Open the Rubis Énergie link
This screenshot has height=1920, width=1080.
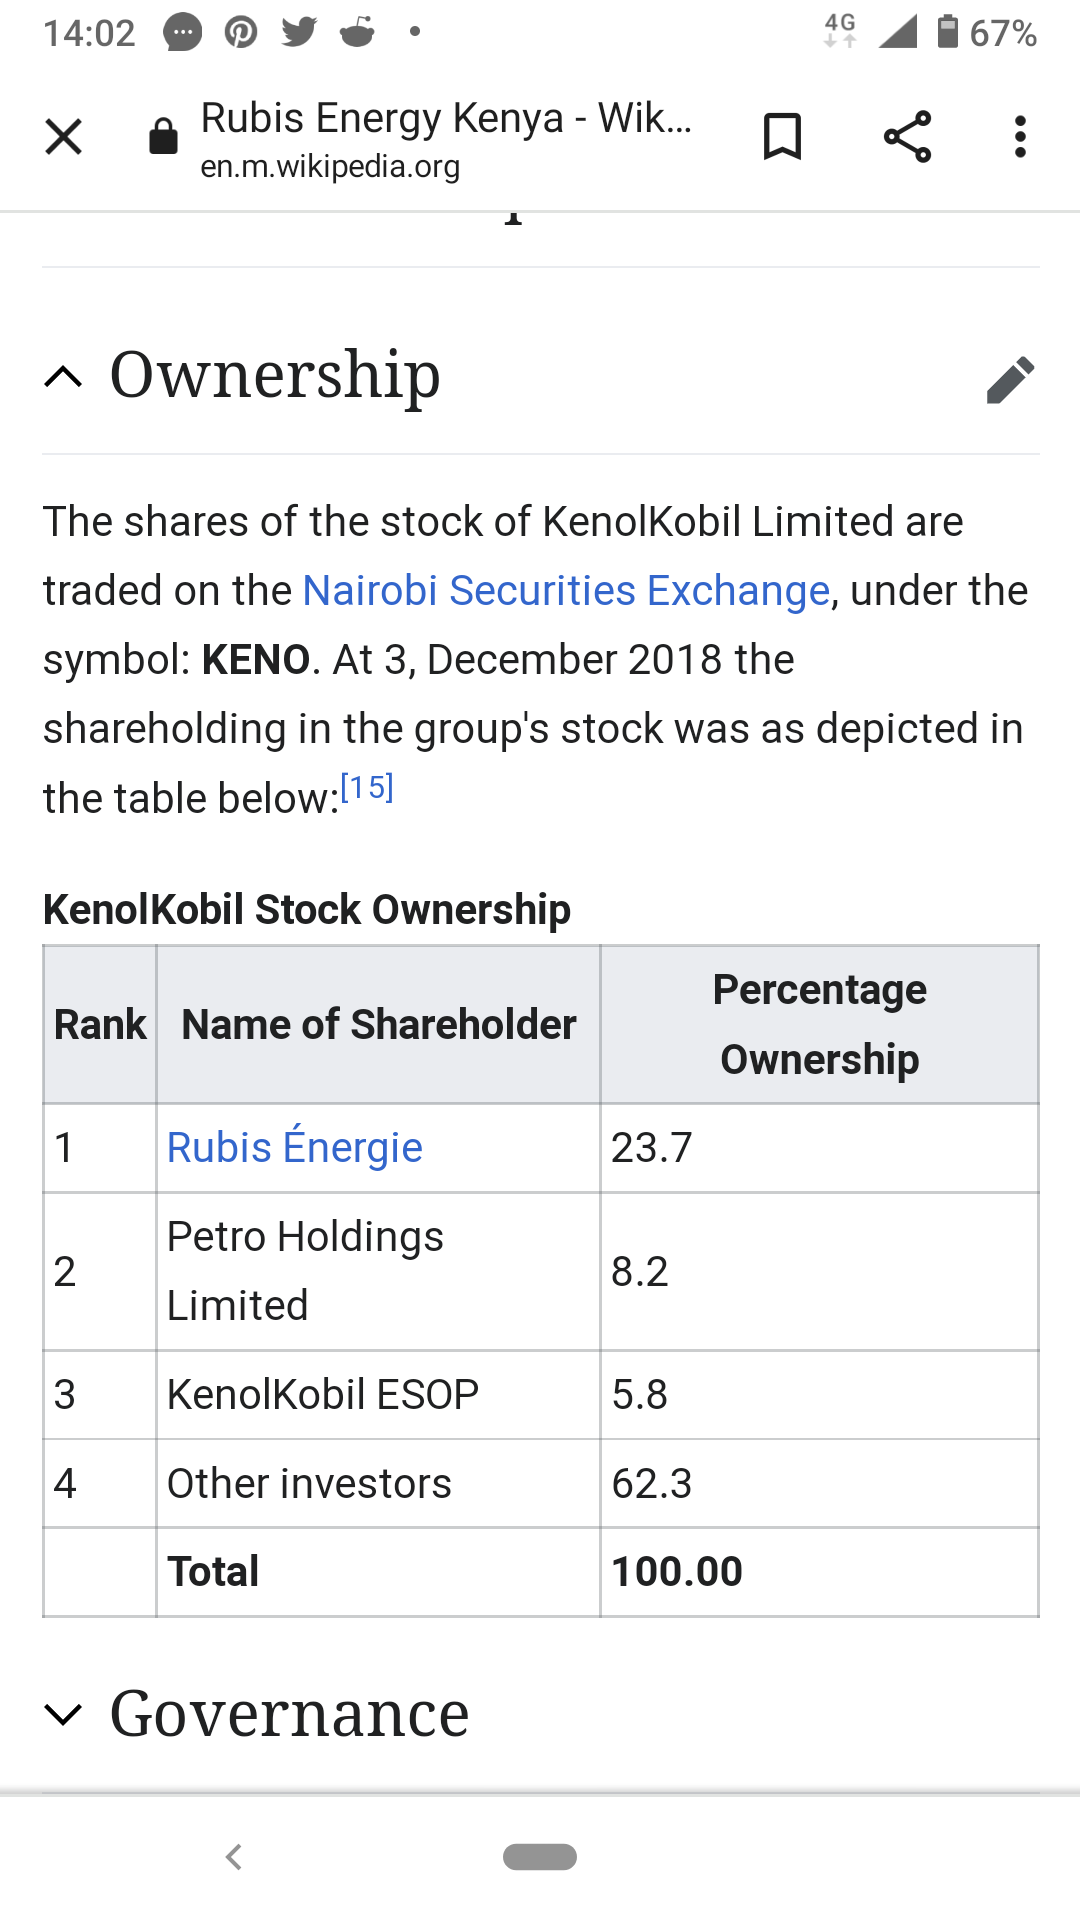(x=295, y=1148)
